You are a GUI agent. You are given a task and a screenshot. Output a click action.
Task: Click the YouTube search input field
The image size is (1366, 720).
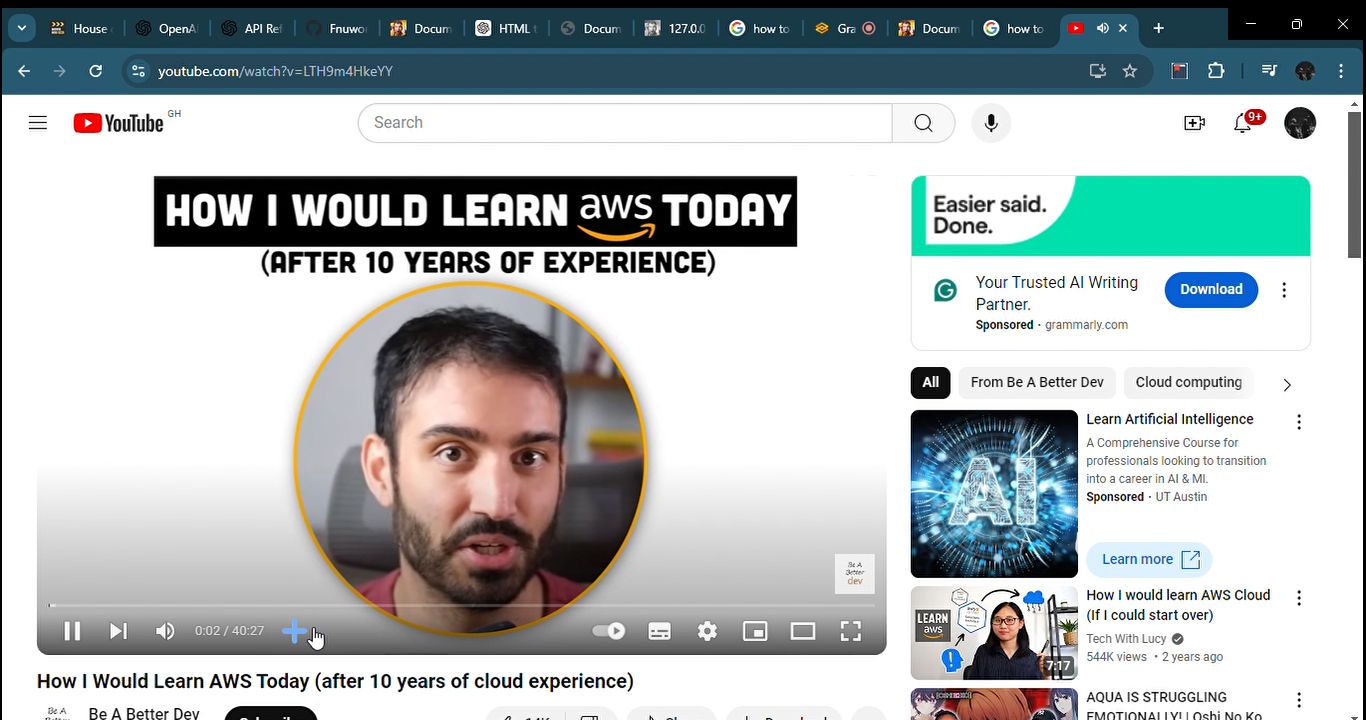(x=625, y=123)
